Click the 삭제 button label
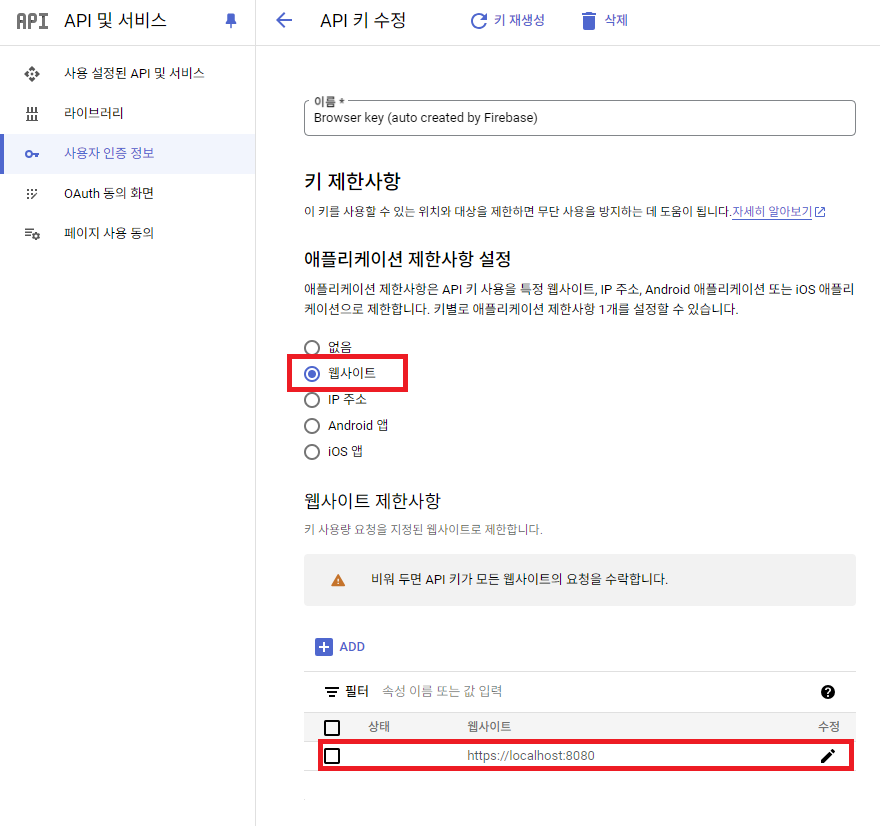The height and width of the screenshot is (826, 880). pyautogui.click(x=616, y=20)
